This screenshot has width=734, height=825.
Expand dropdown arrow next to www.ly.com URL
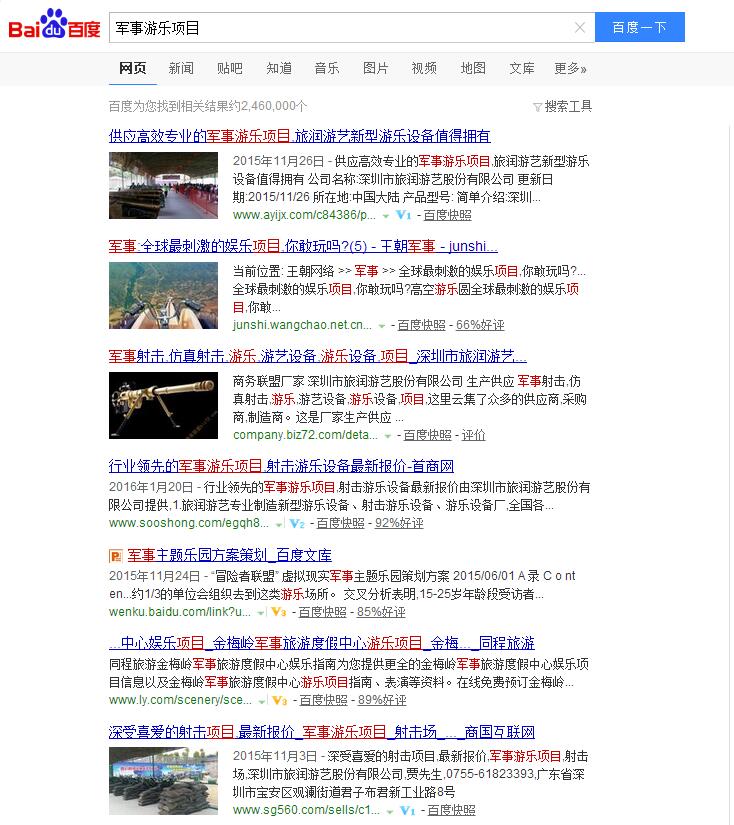pyautogui.click(x=262, y=701)
